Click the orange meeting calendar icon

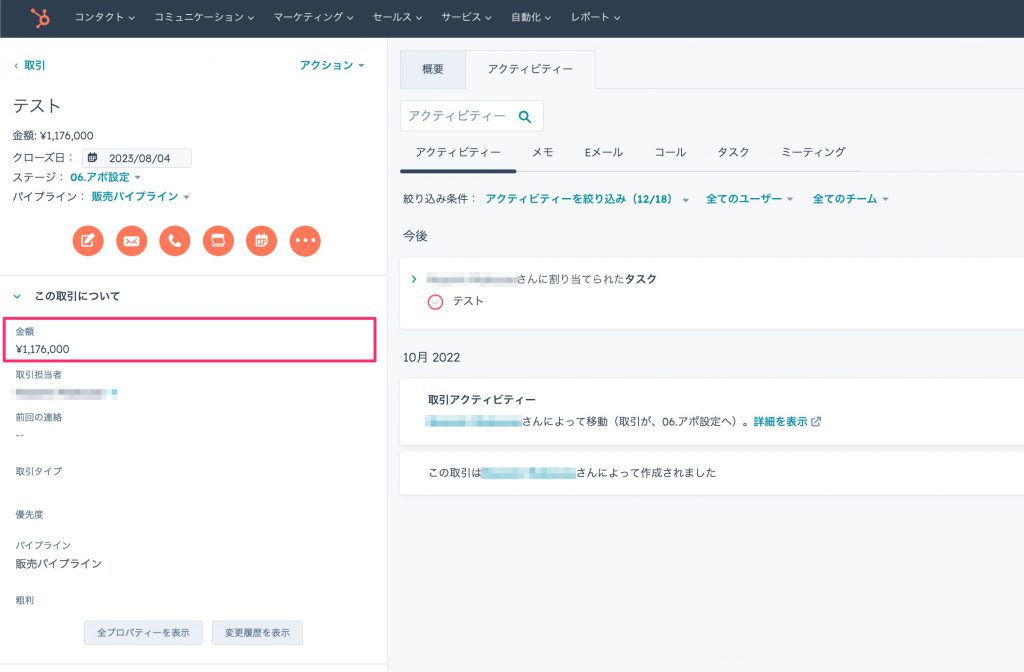tap(261, 241)
